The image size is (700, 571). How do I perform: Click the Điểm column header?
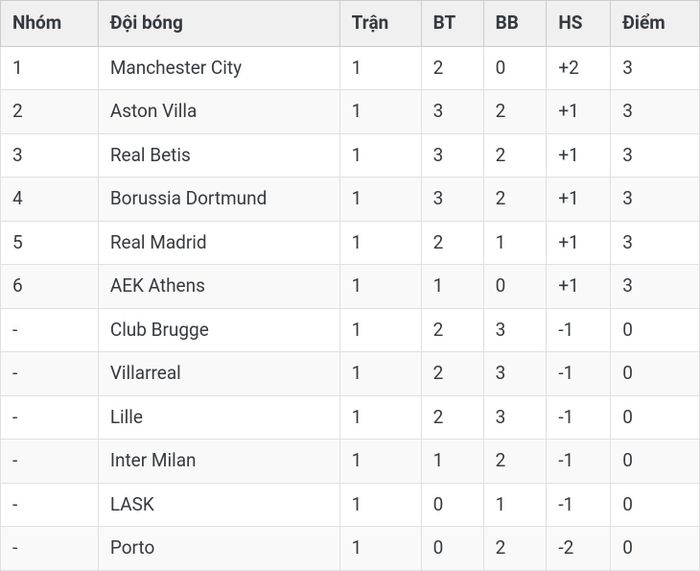[643, 23]
